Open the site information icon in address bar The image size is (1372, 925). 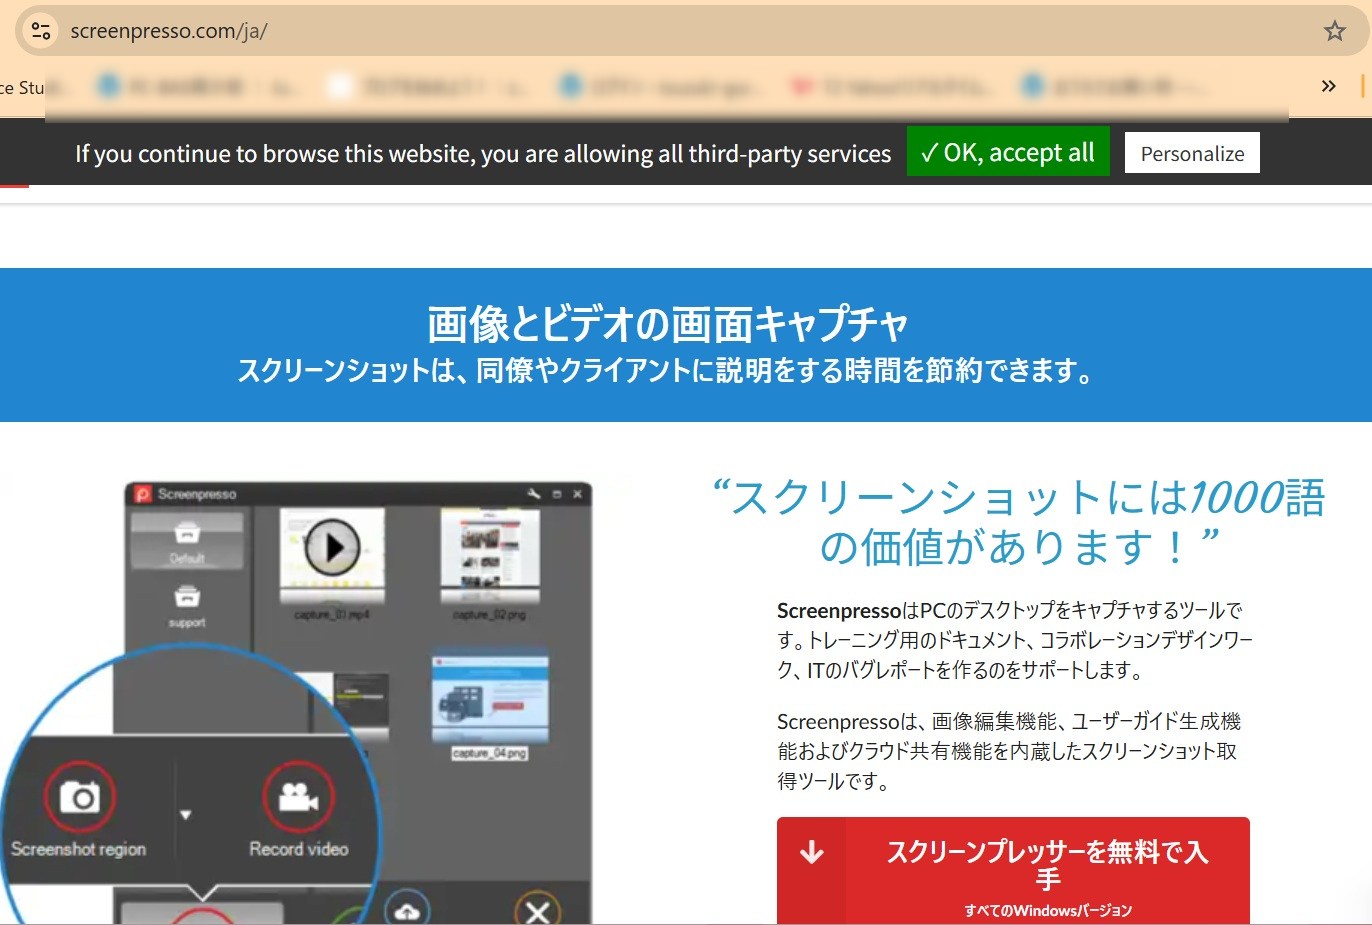click(x=41, y=31)
